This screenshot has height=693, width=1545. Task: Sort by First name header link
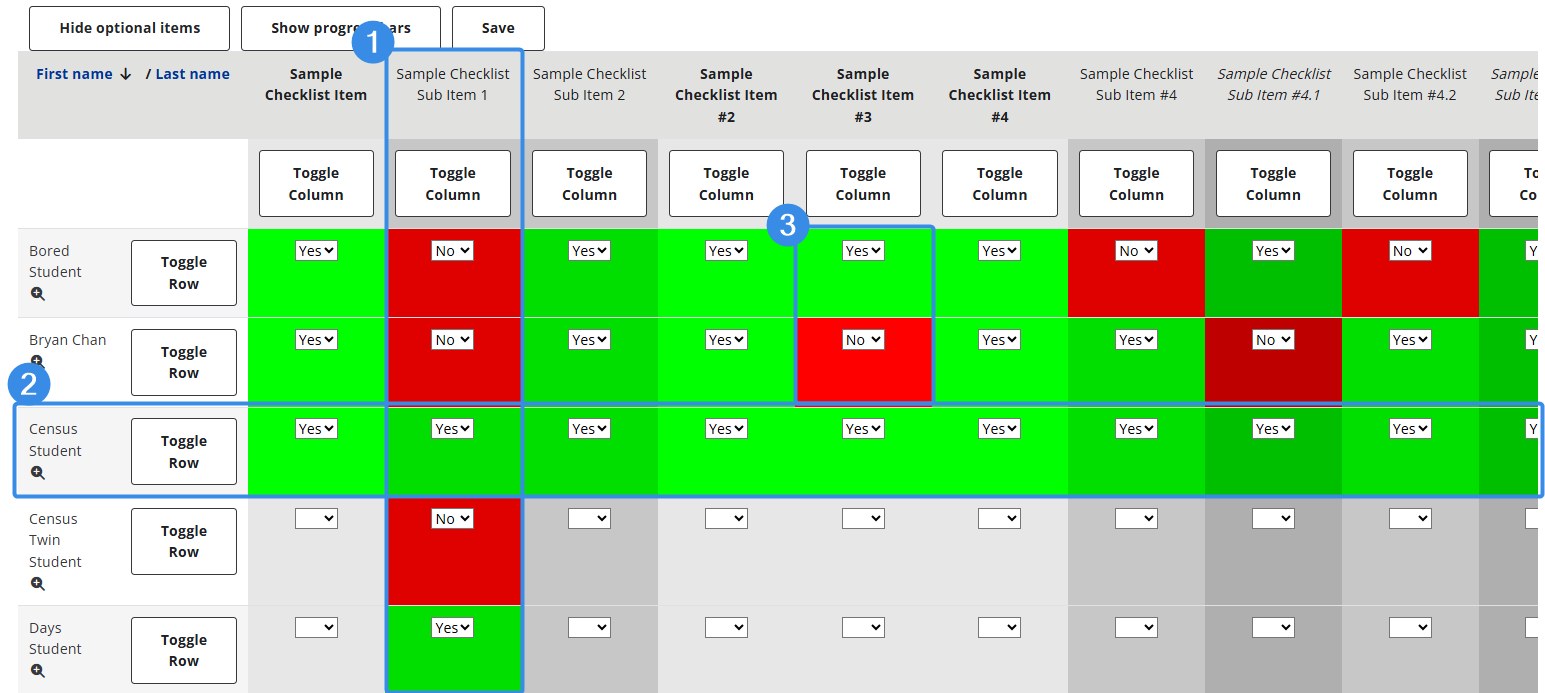74,74
